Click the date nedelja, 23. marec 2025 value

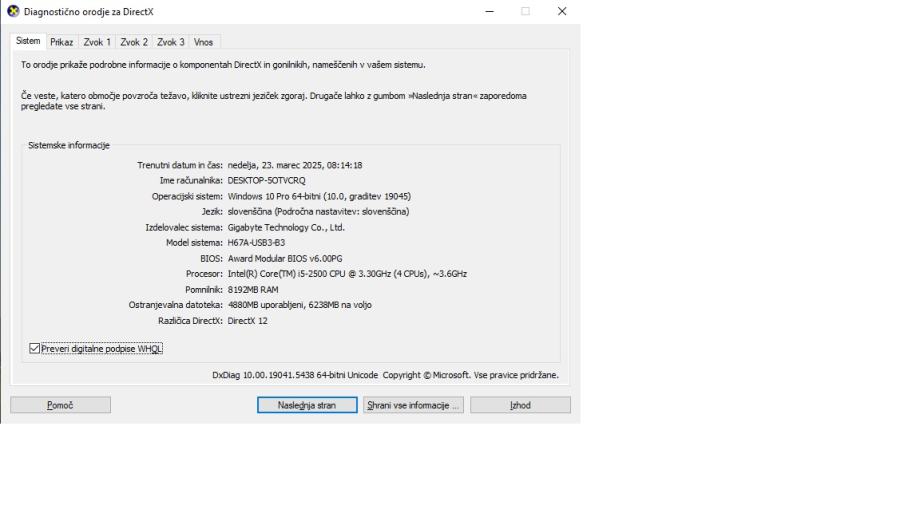point(295,165)
